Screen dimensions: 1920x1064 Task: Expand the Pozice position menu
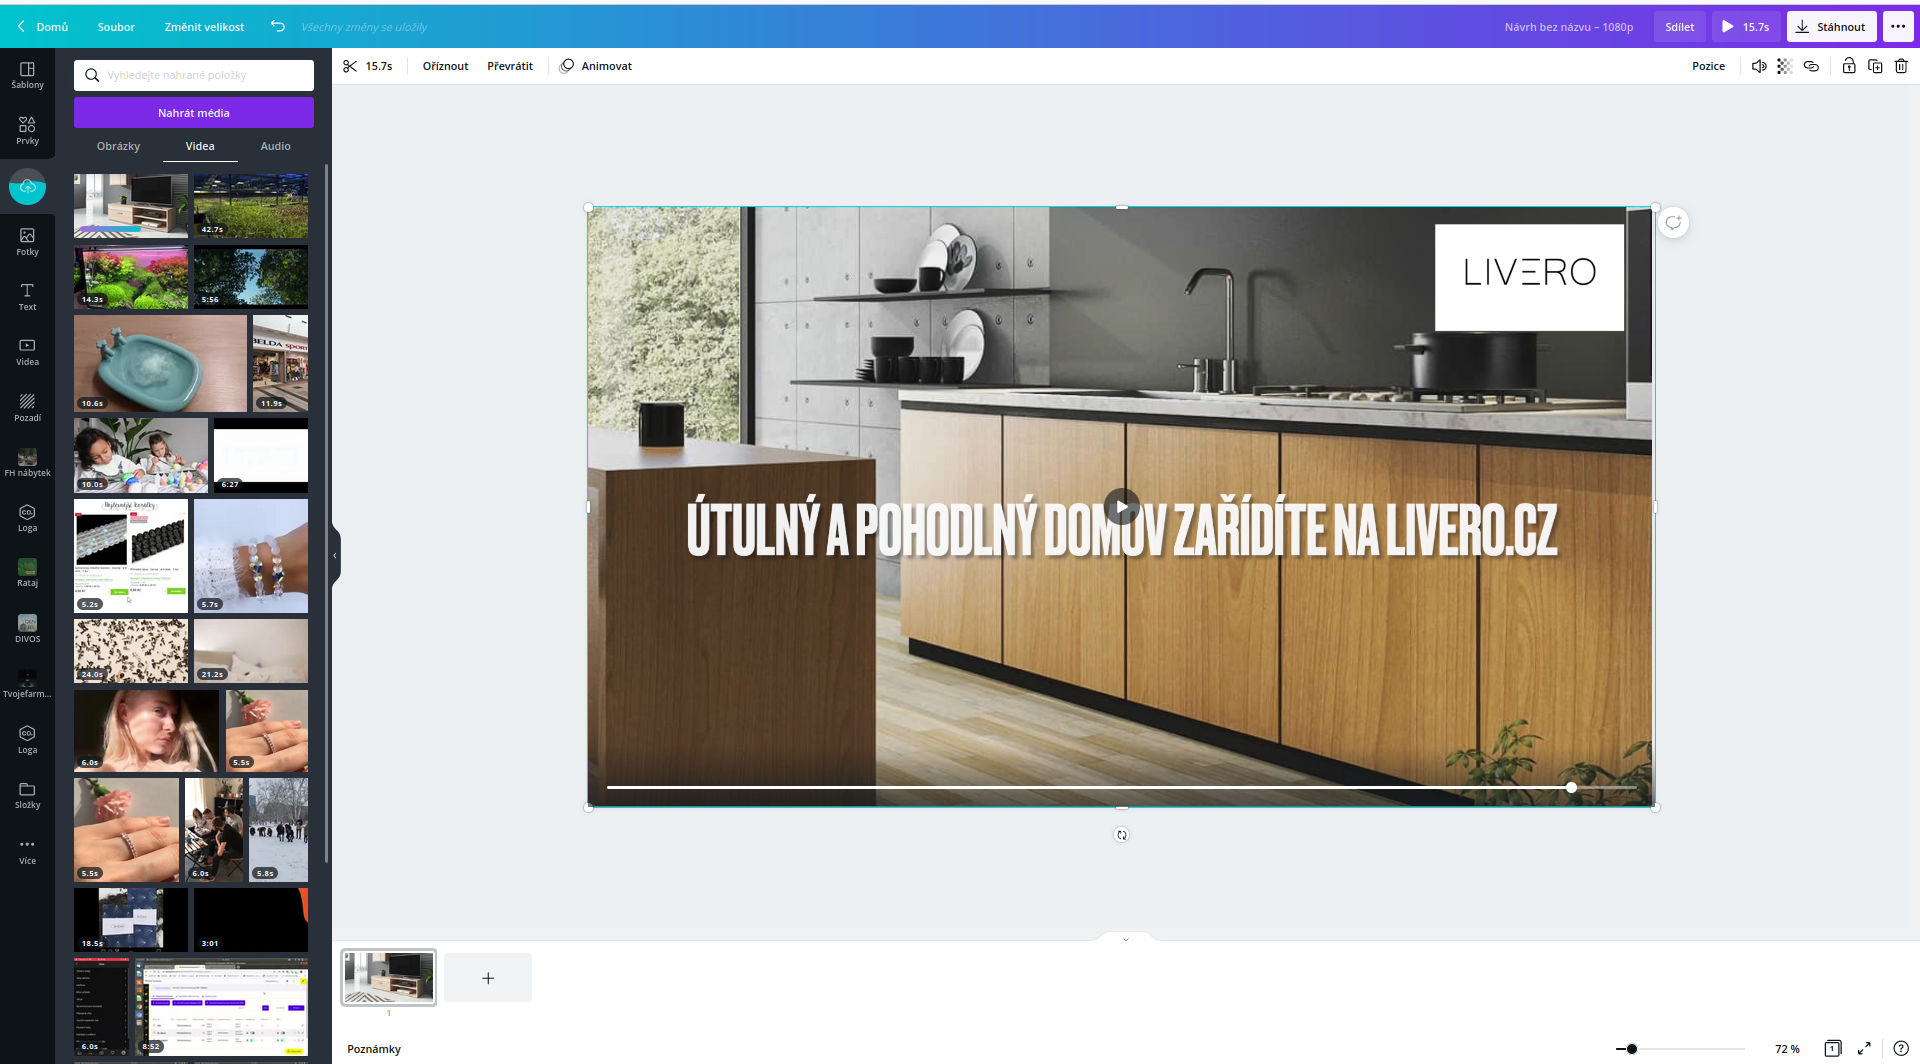click(1708, 66)
